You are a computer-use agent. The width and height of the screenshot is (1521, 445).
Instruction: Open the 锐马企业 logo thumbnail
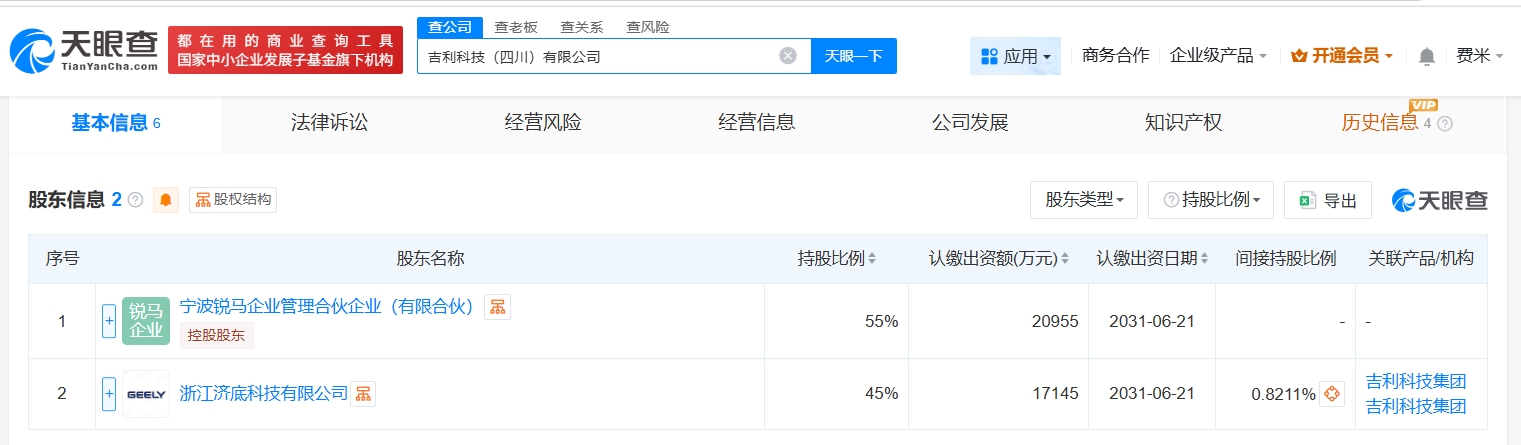(146, 321)
